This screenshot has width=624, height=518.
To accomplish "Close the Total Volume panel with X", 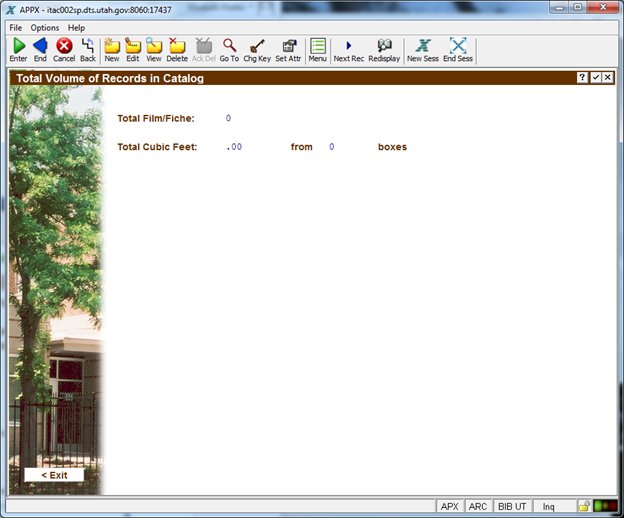I will point(607,78).
